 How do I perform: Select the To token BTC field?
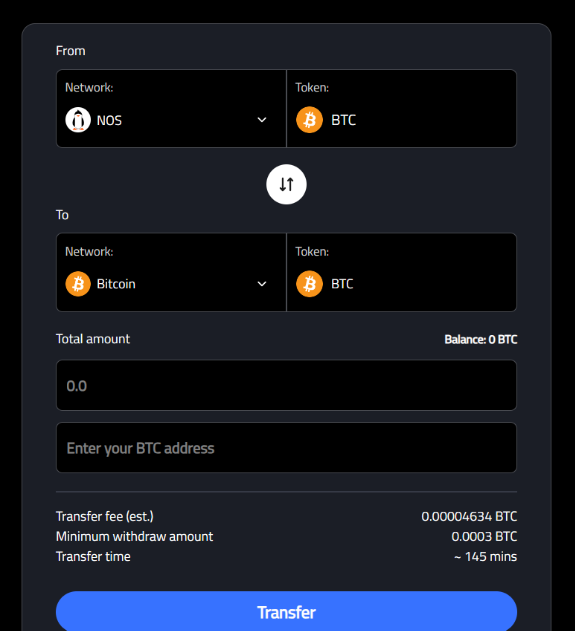point(402,272)
